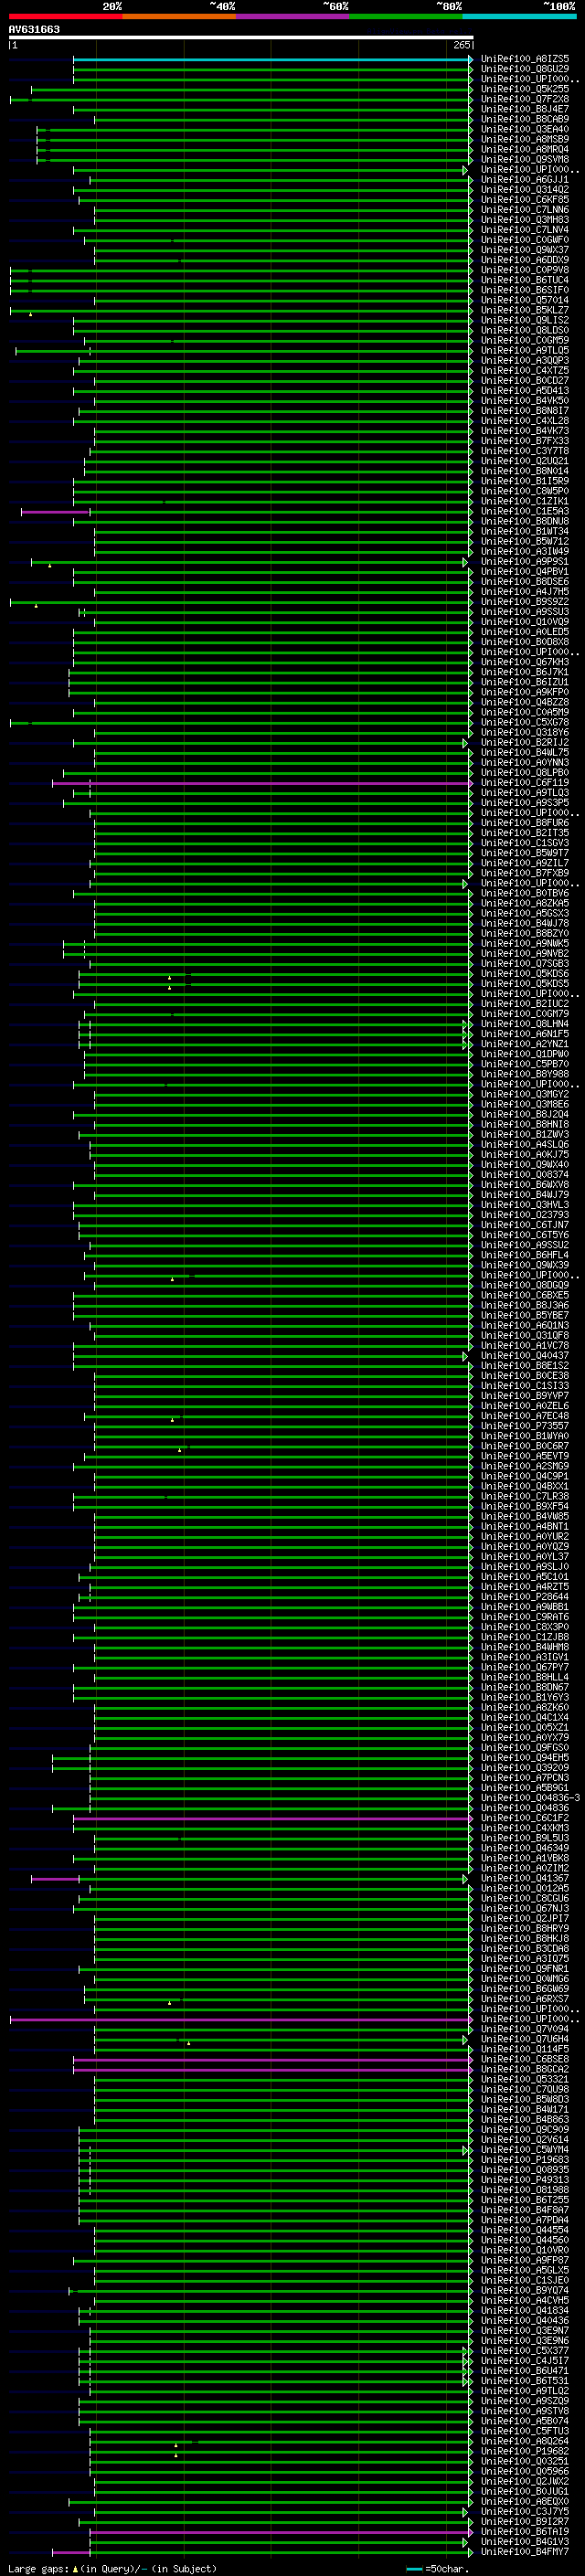The image size is (585, 2576).
Task: Select the query label AV631663
Action: [x=34, y=29]
